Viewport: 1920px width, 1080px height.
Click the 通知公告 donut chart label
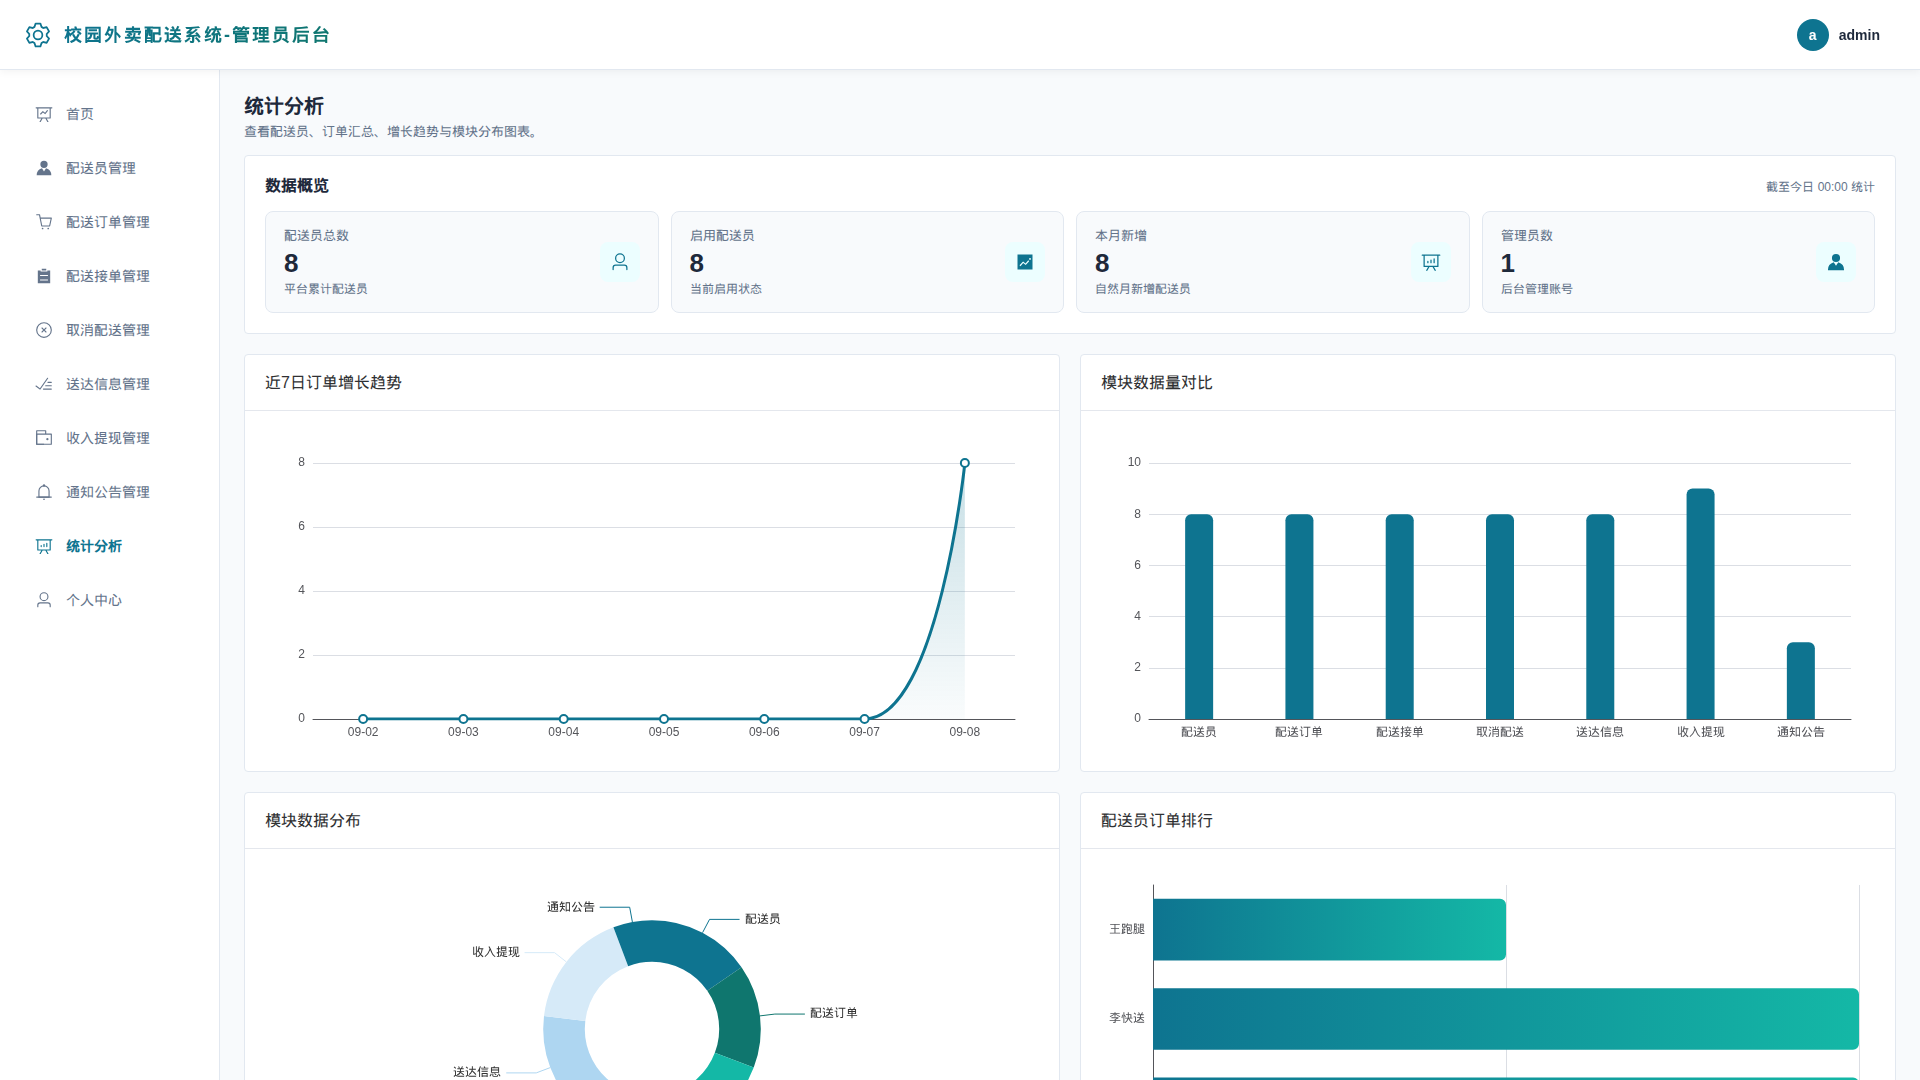pos(571,907)
